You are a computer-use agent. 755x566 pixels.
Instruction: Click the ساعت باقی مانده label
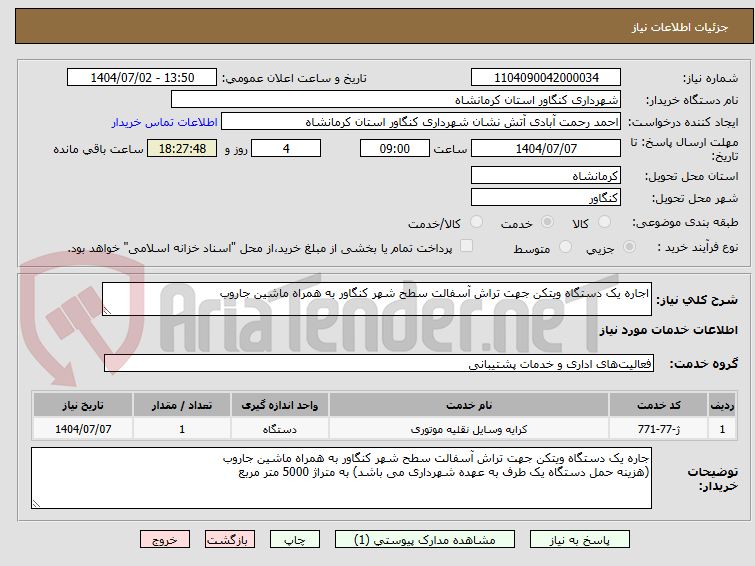point(98,149)
